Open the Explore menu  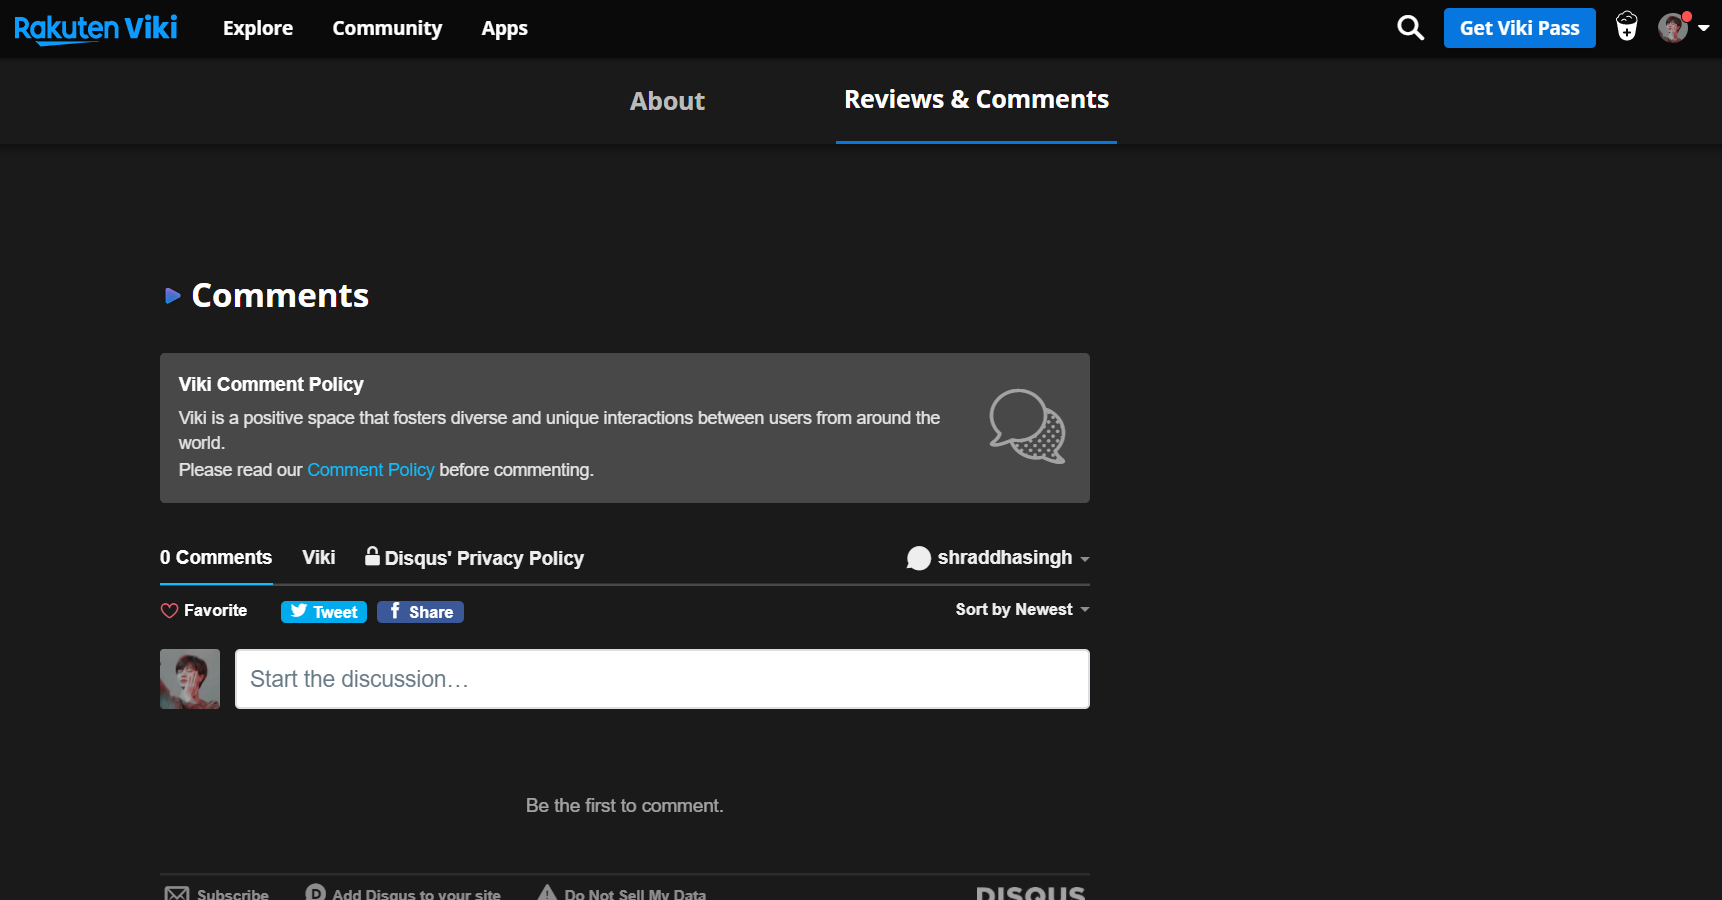pyautogui.click(x=258, y=28)
